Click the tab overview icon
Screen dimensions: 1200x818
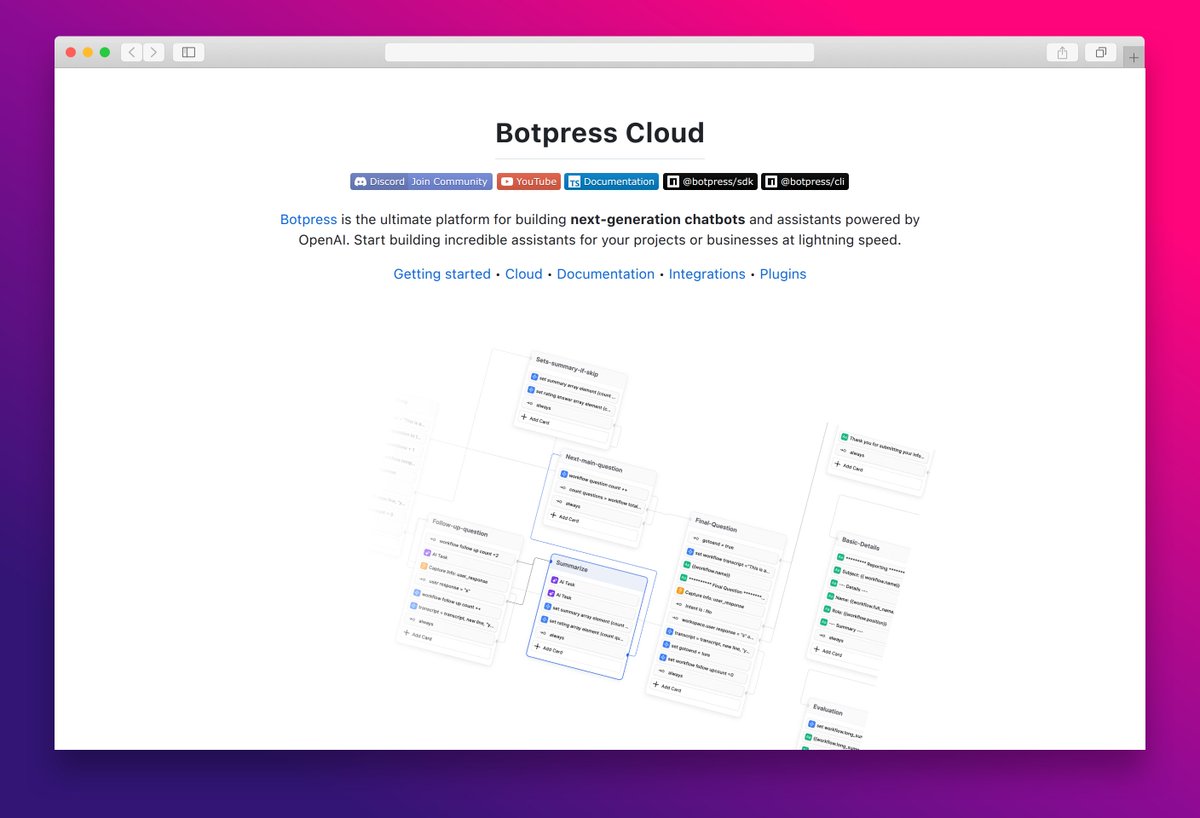(x=1100, y=52)
